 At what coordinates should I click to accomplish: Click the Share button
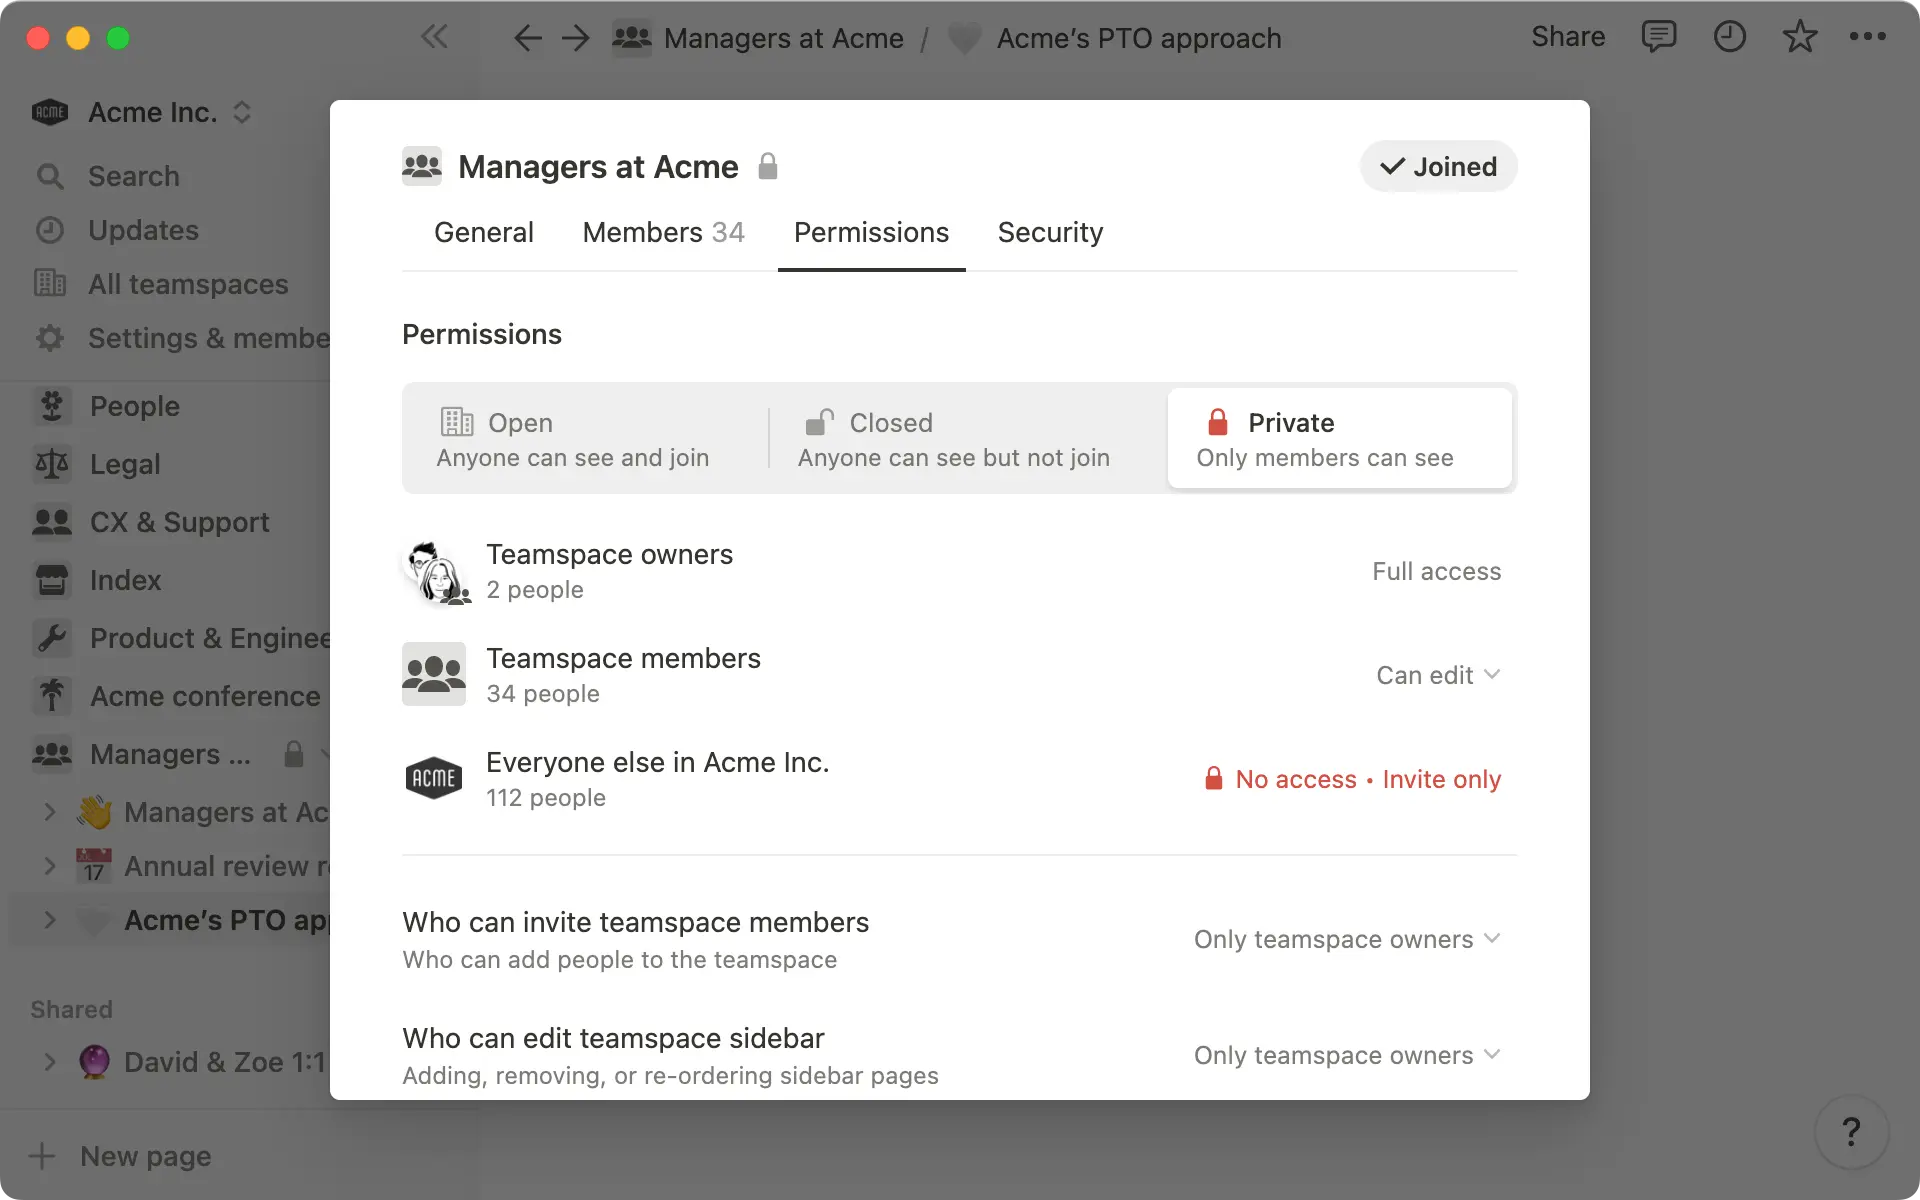coord(1567,37)
